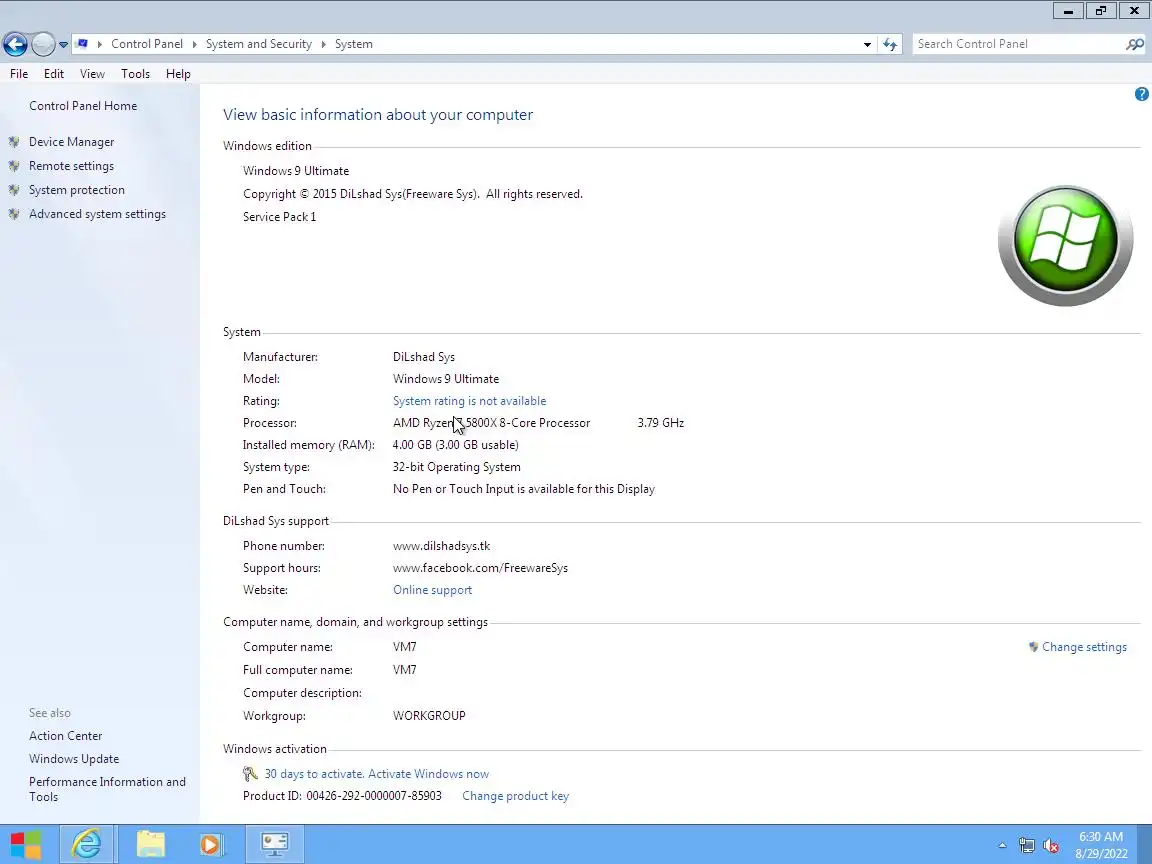Open the address bar history dropdown

[867, 44]
